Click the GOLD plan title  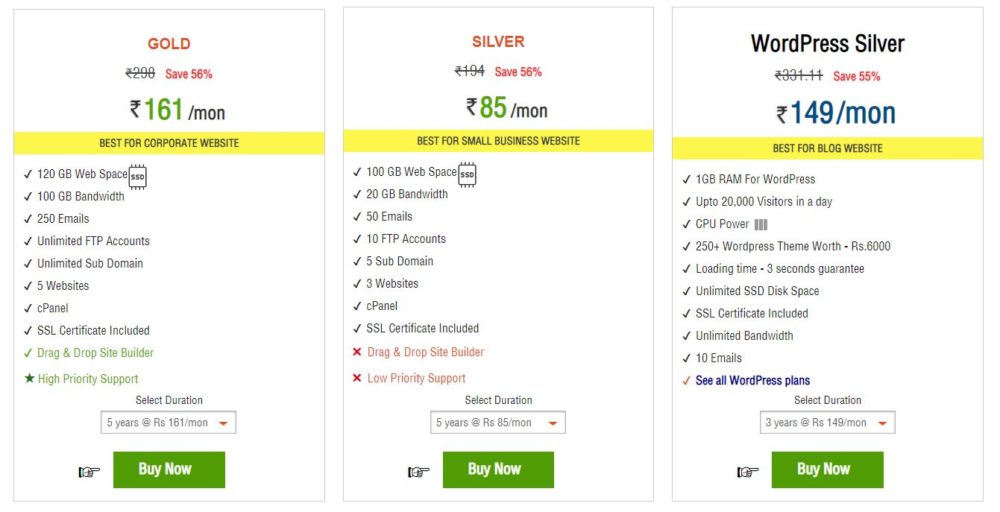click(x=169, y=44)
